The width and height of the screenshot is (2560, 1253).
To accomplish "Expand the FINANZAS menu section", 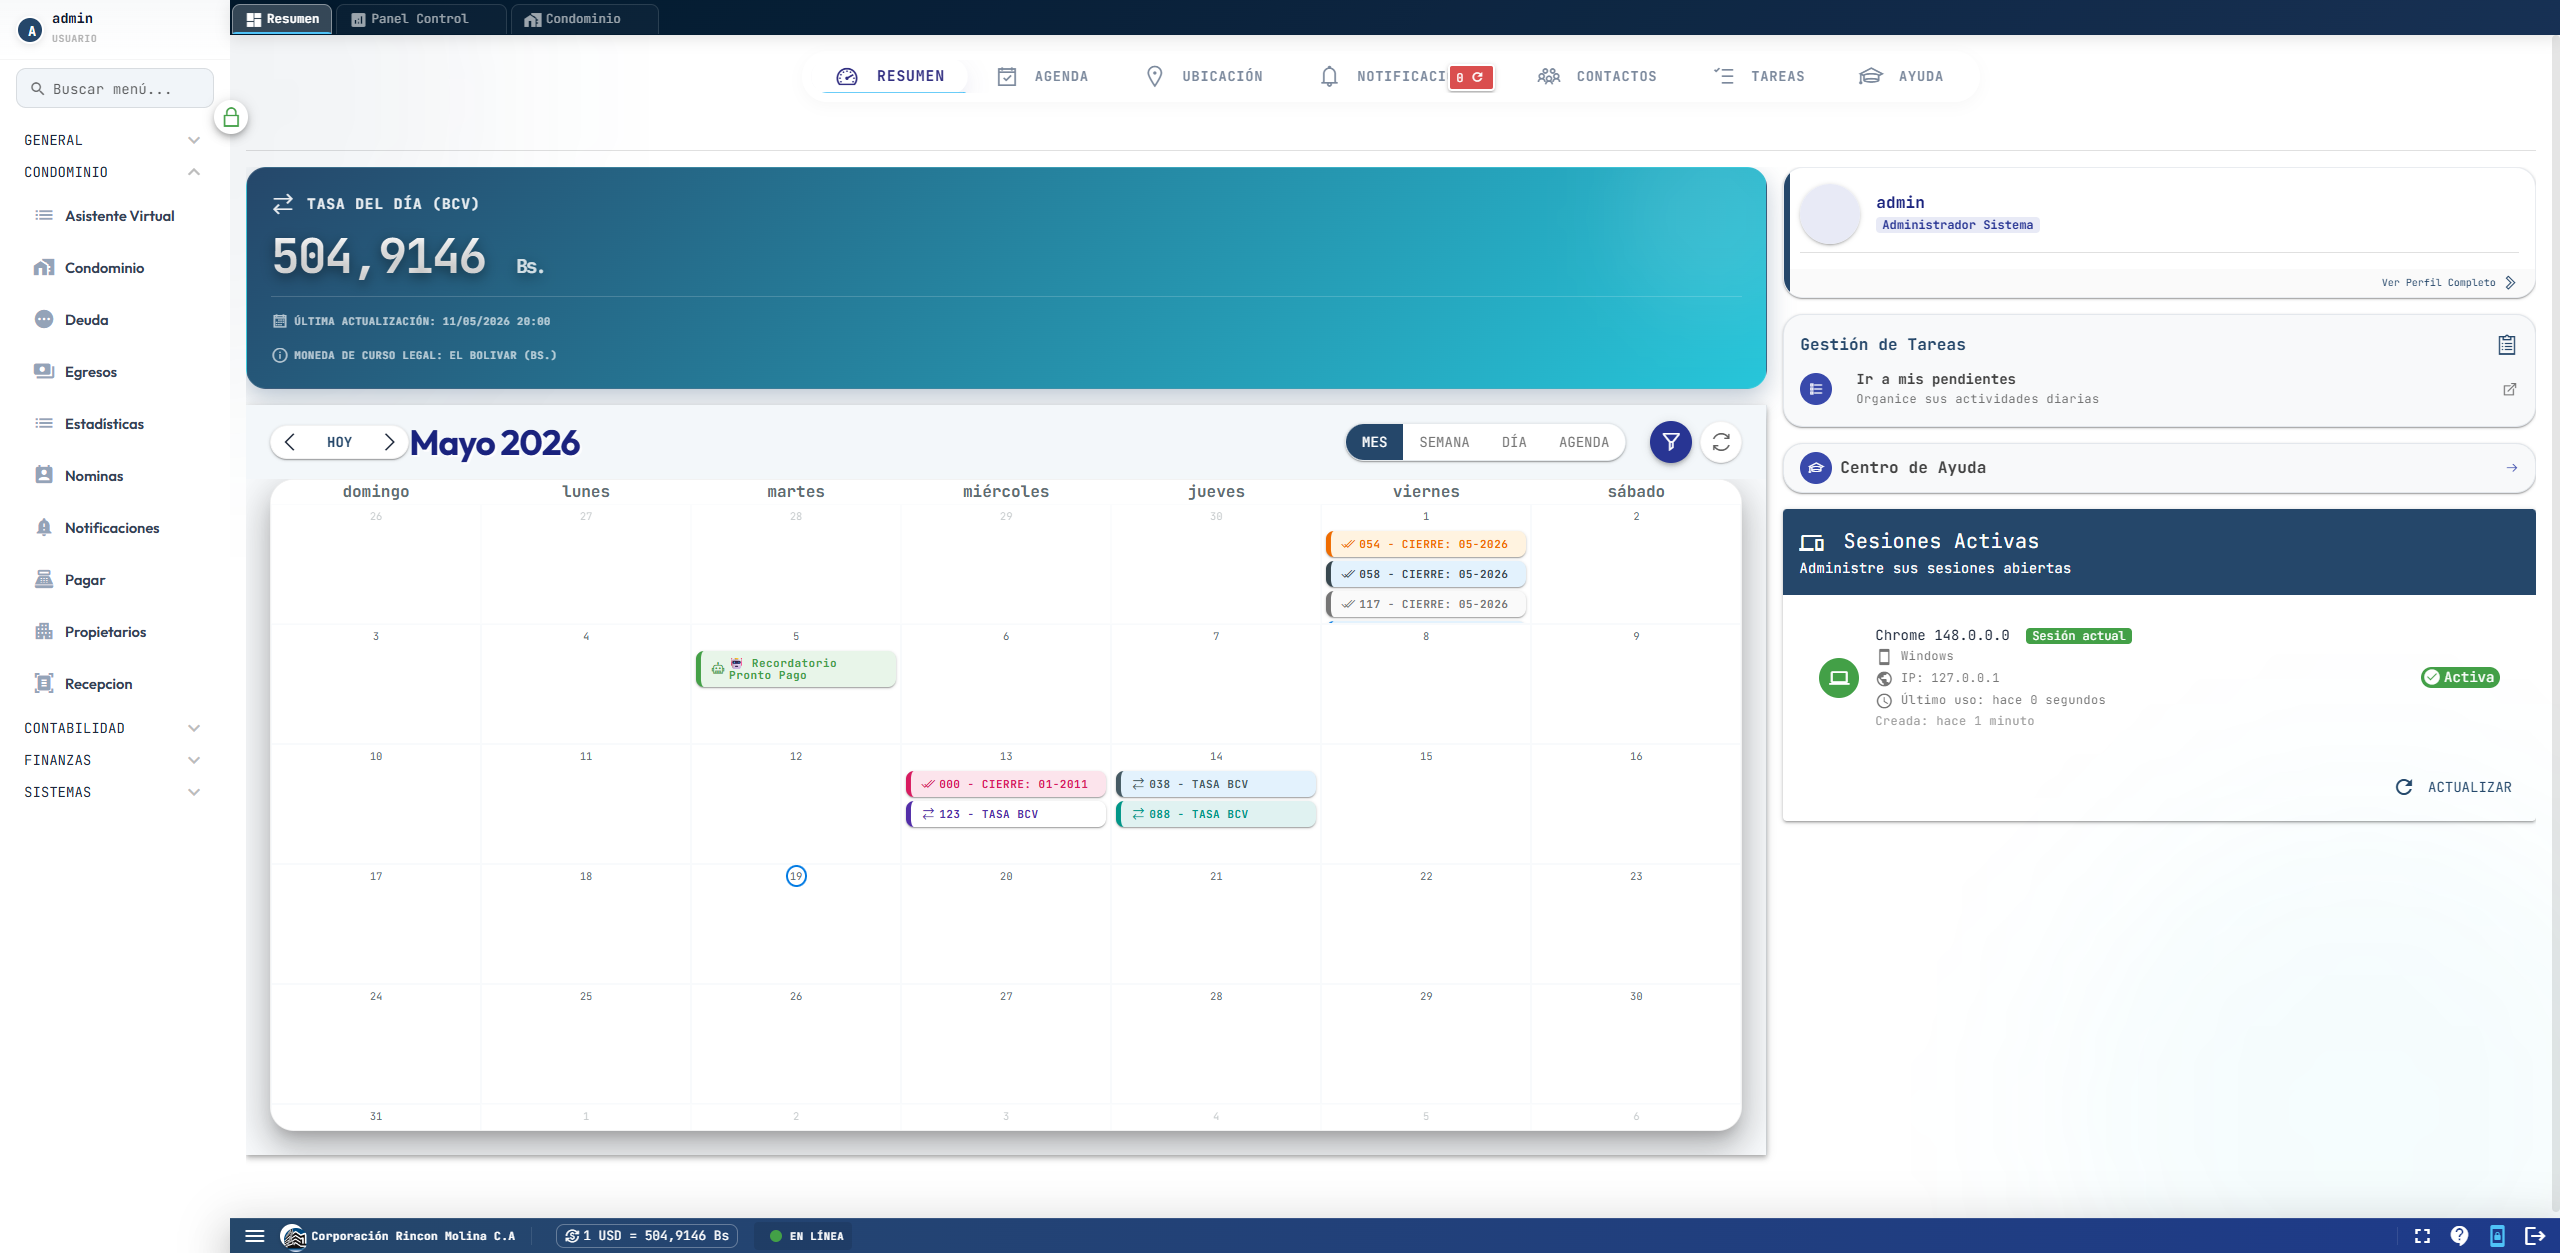I will [112, 760].
